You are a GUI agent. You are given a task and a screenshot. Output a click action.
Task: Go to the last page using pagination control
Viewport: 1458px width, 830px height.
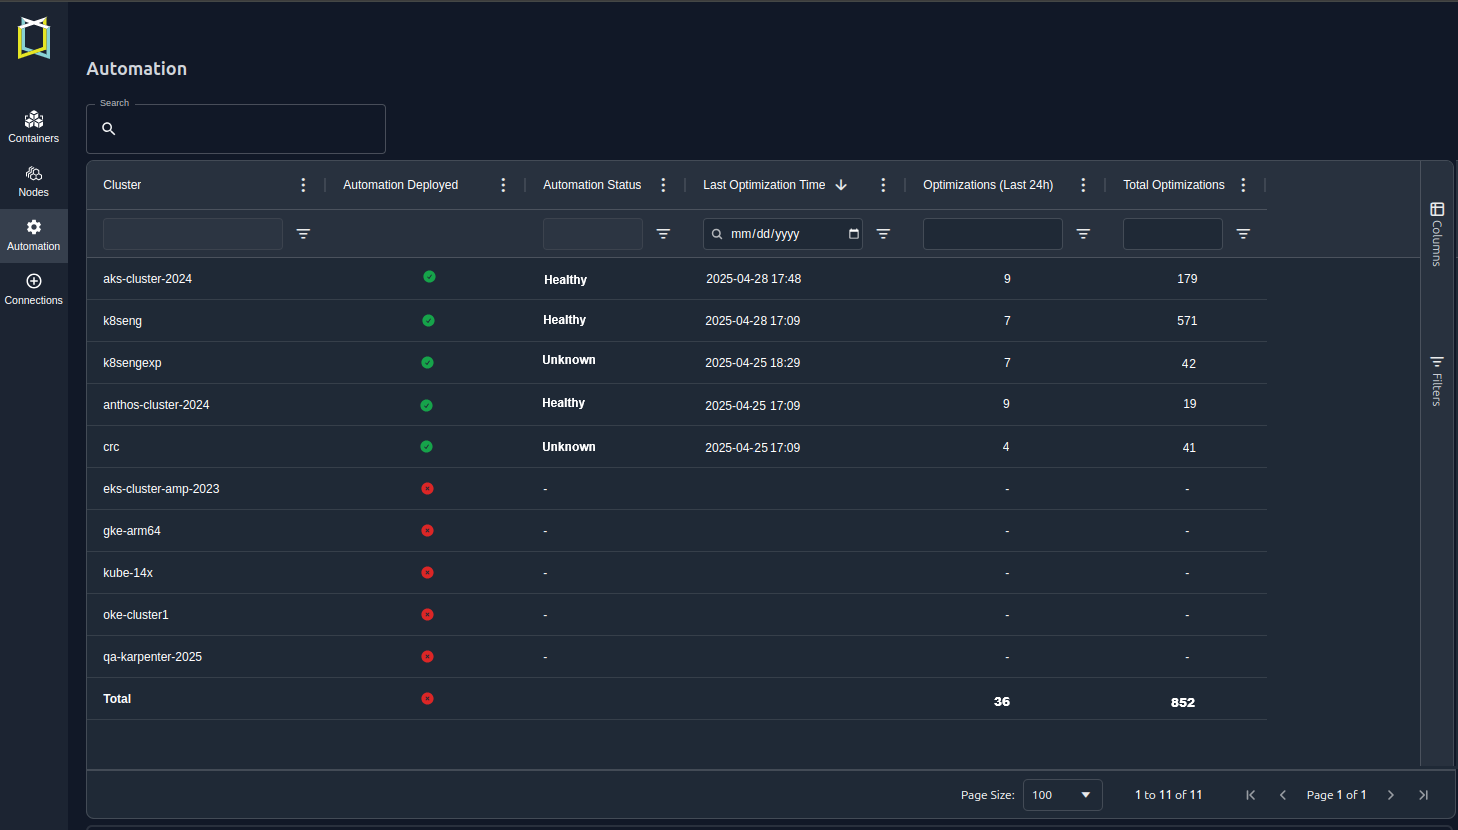click(x=1423, y=794)
